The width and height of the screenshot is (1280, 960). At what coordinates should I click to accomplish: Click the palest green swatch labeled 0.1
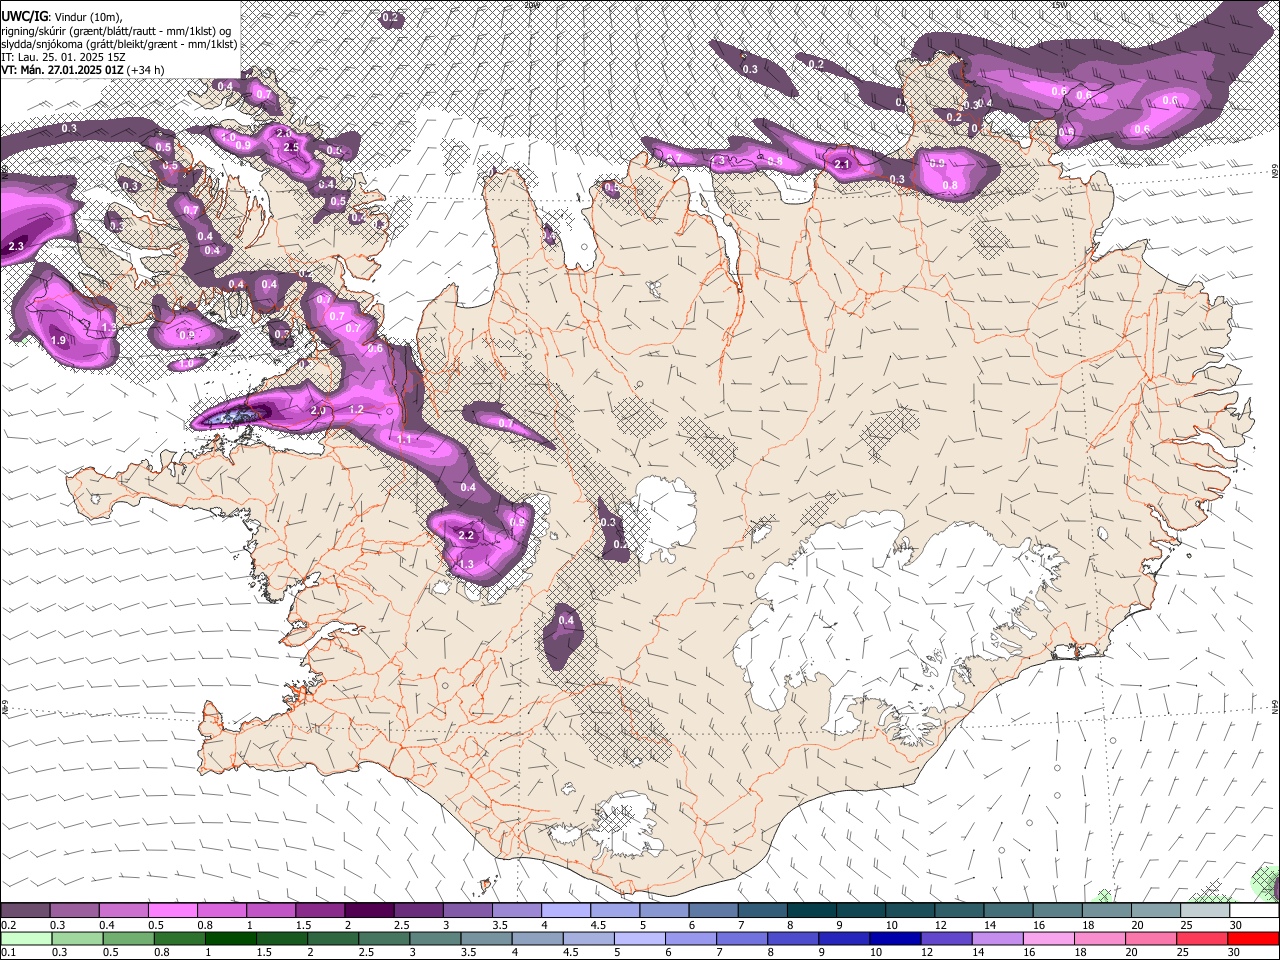[x=25, y=938]
